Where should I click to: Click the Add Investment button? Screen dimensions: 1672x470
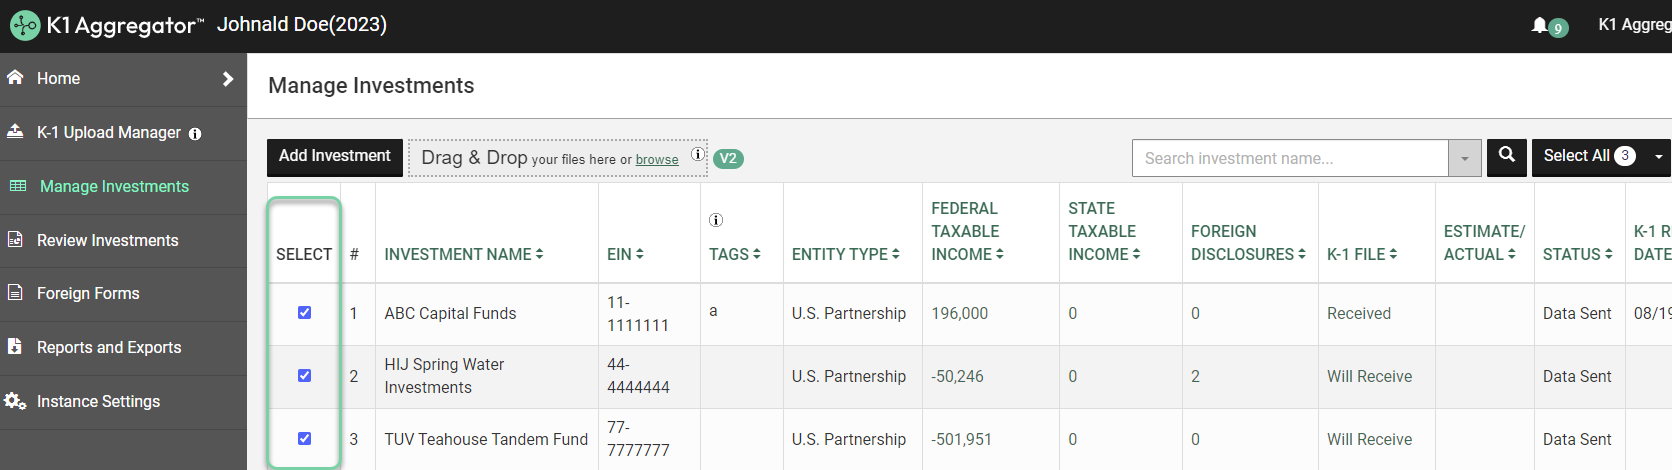(335, 157)
